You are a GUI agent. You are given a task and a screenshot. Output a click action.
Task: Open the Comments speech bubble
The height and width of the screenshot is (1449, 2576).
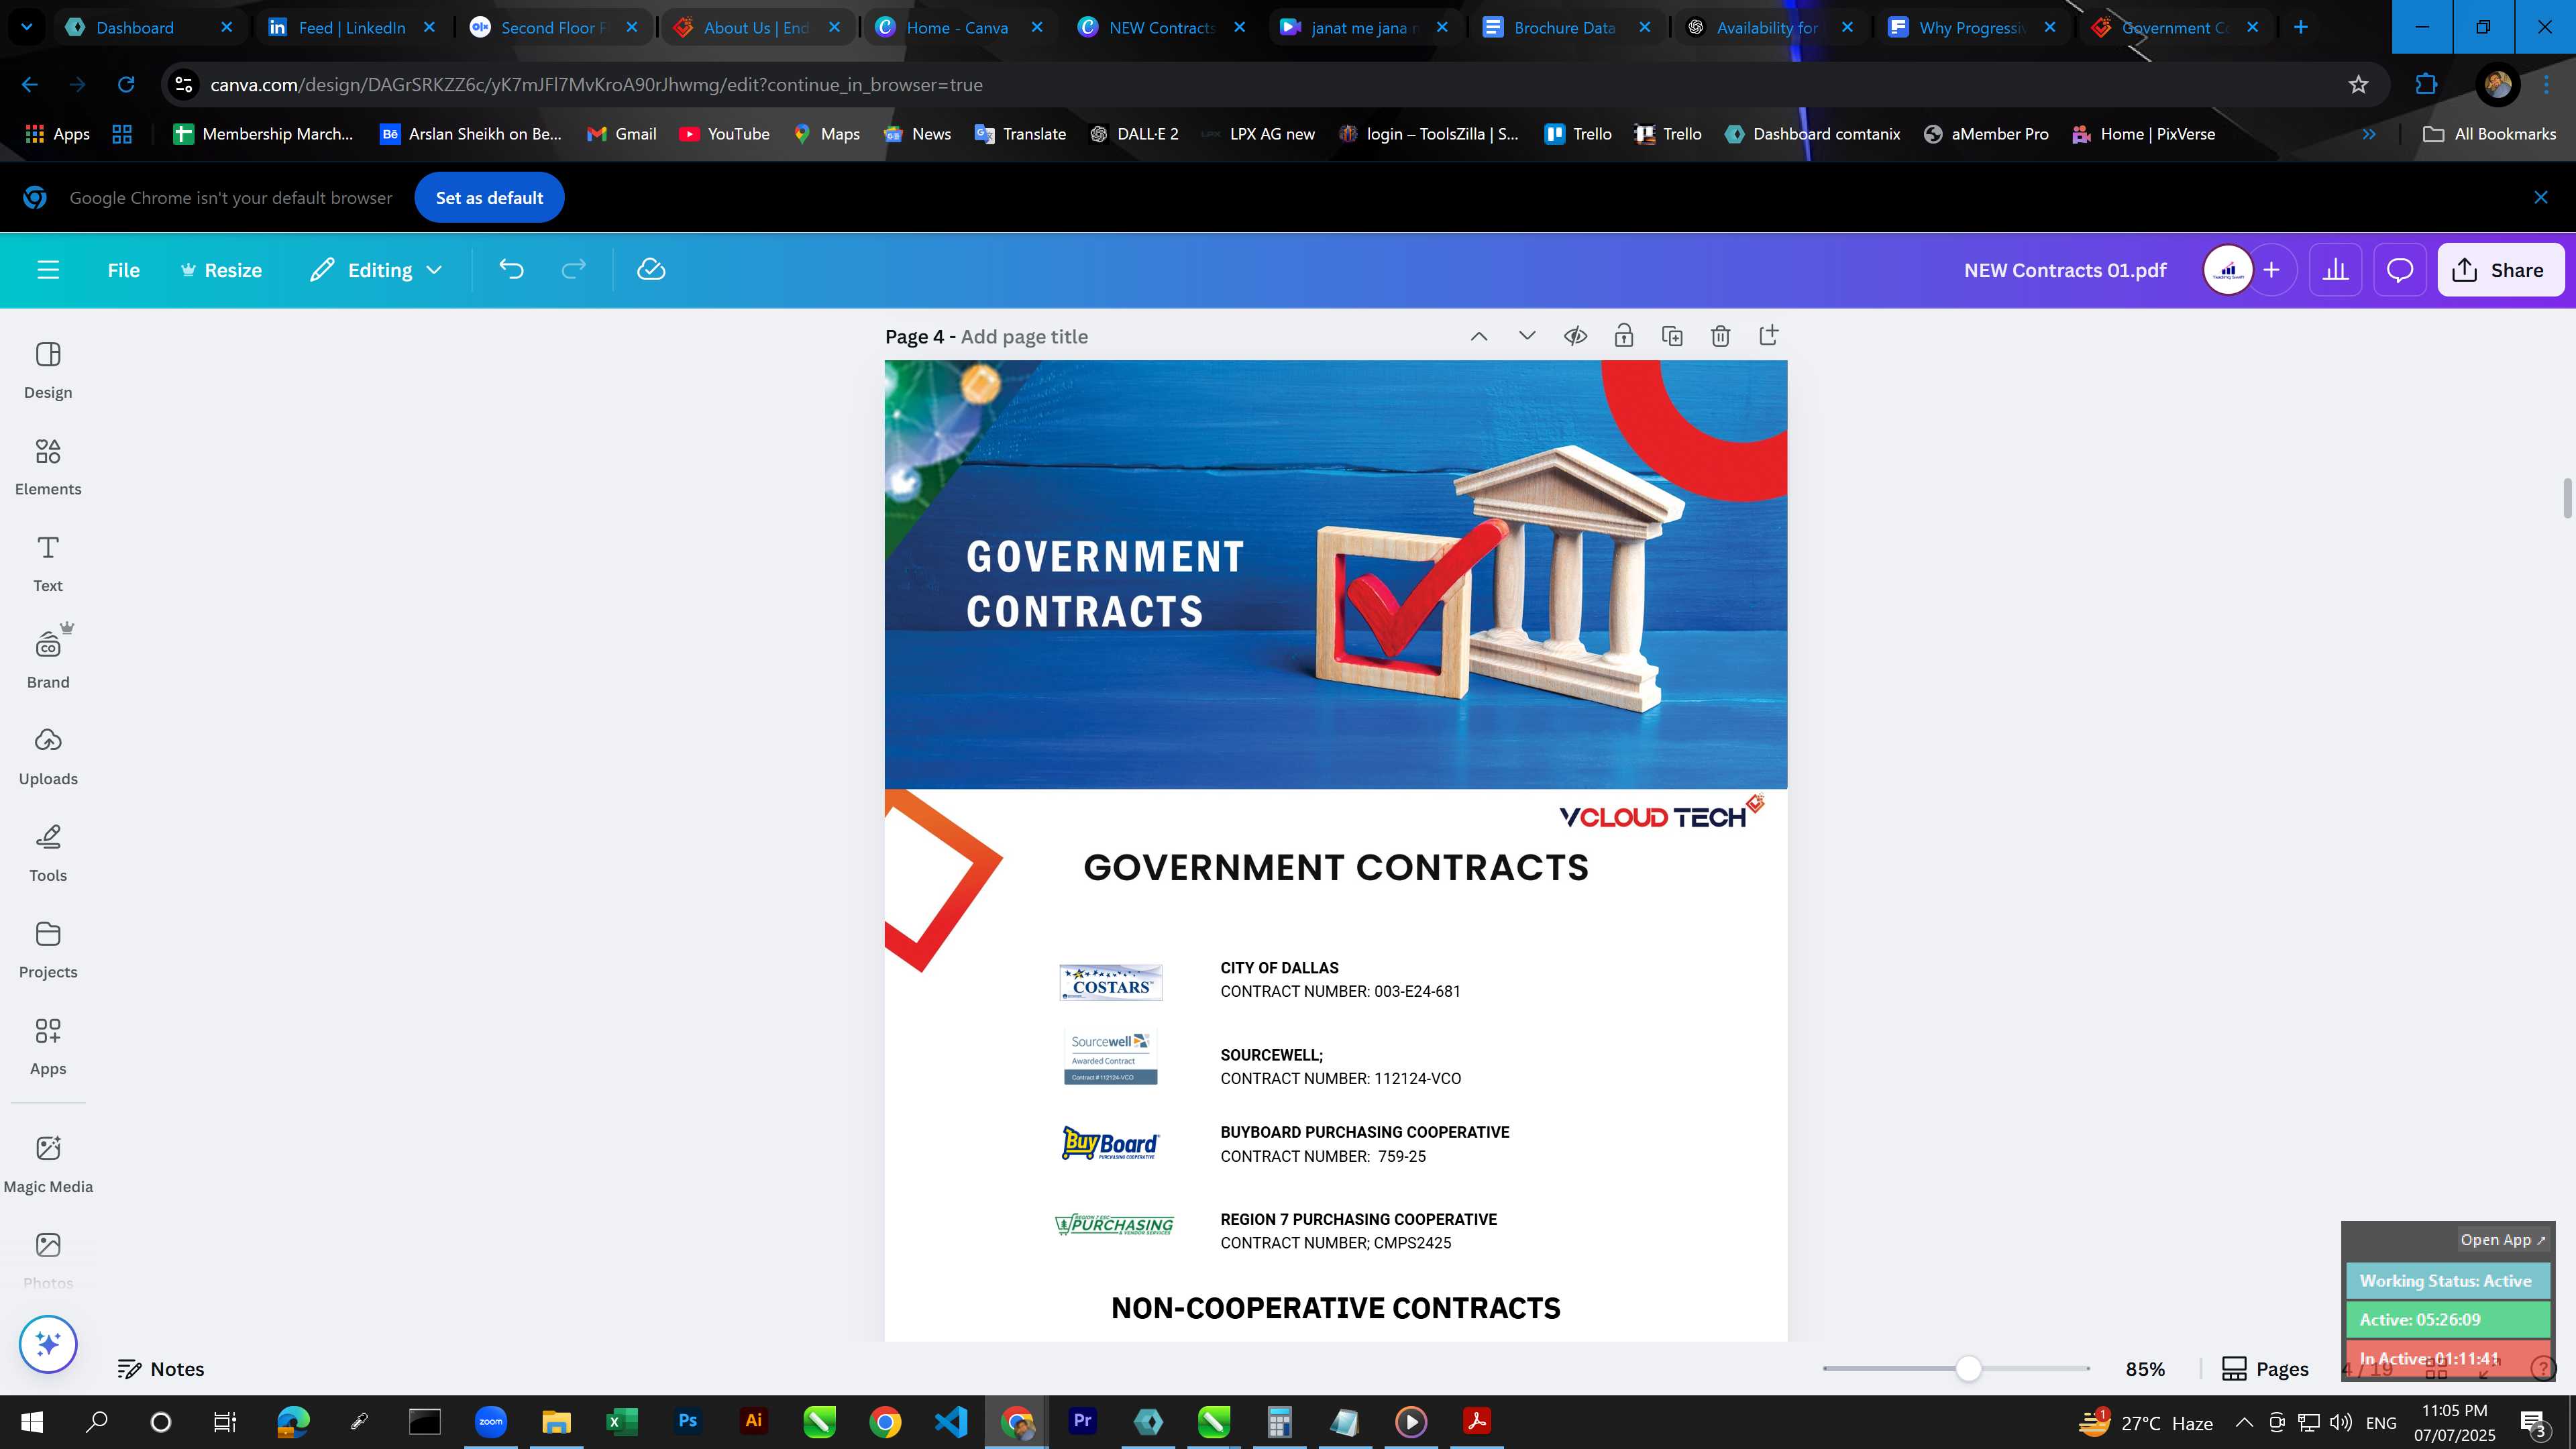coord(2400,270)
